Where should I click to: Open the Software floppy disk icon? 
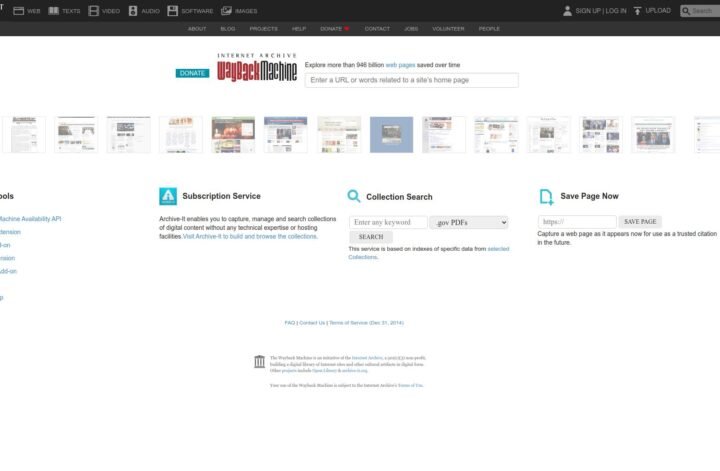[173, 11]
